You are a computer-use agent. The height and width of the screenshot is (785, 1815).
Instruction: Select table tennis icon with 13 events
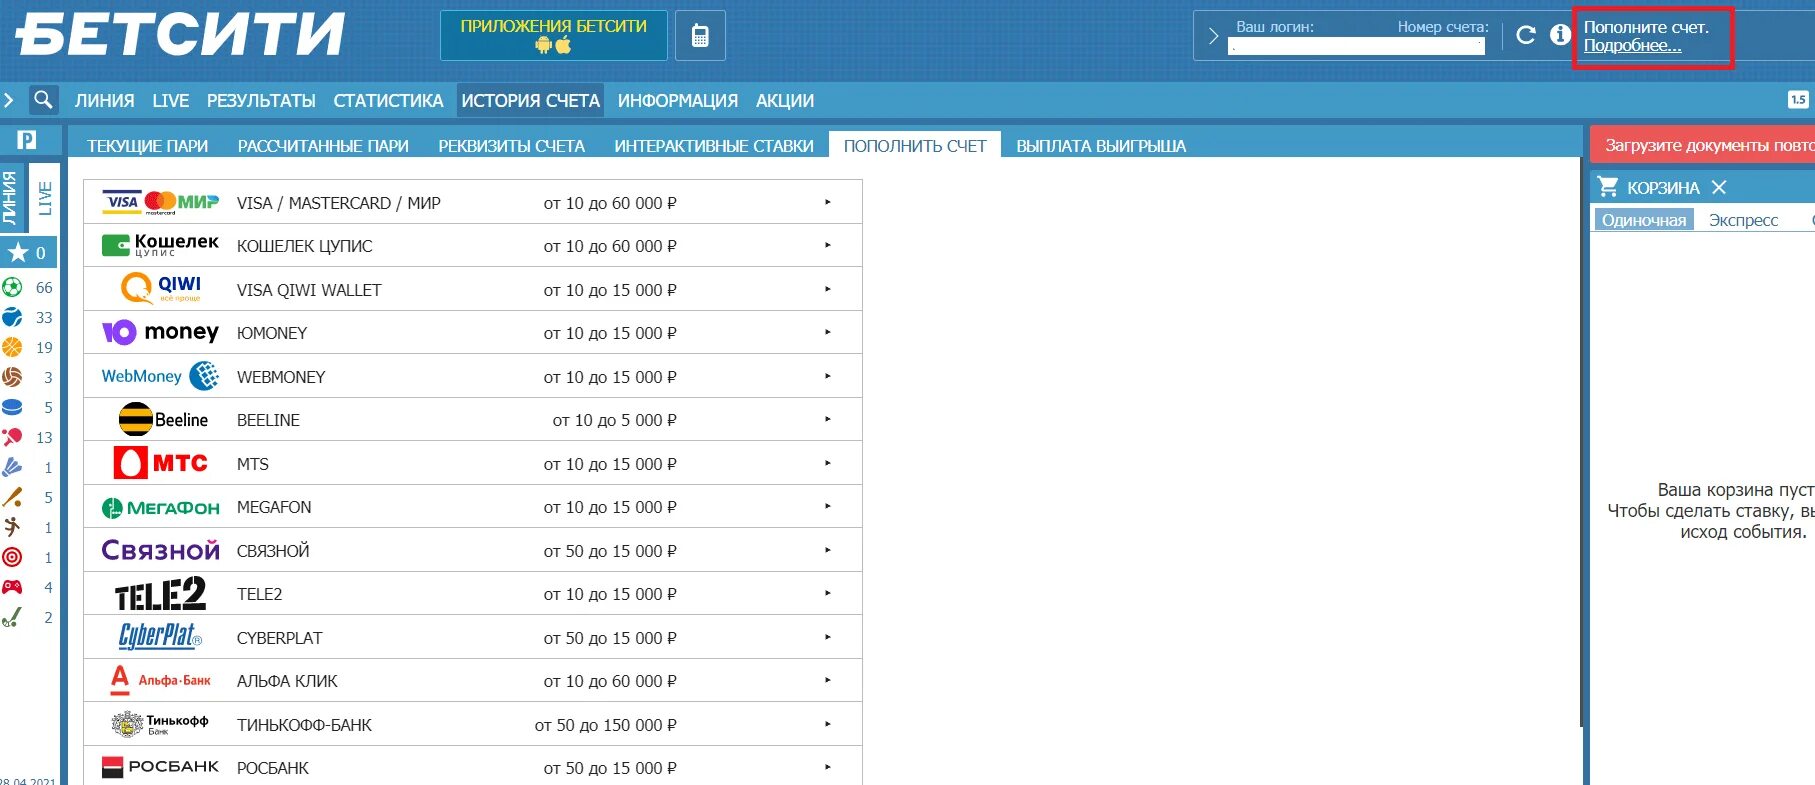tap(12, 438)
